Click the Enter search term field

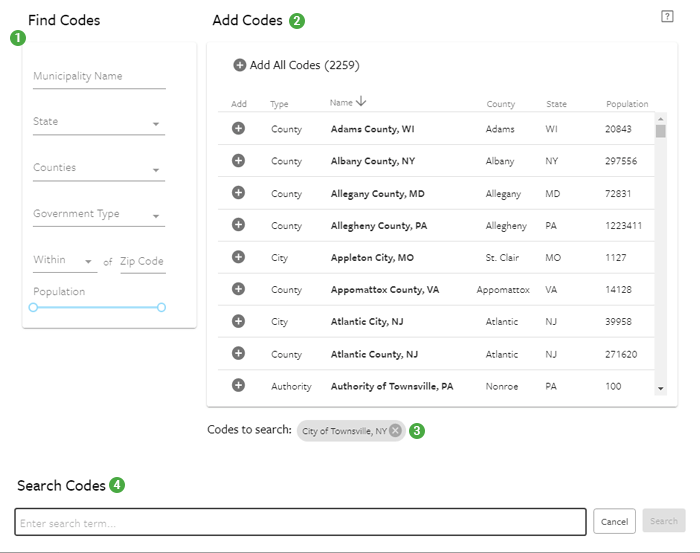tap(300, 522)
